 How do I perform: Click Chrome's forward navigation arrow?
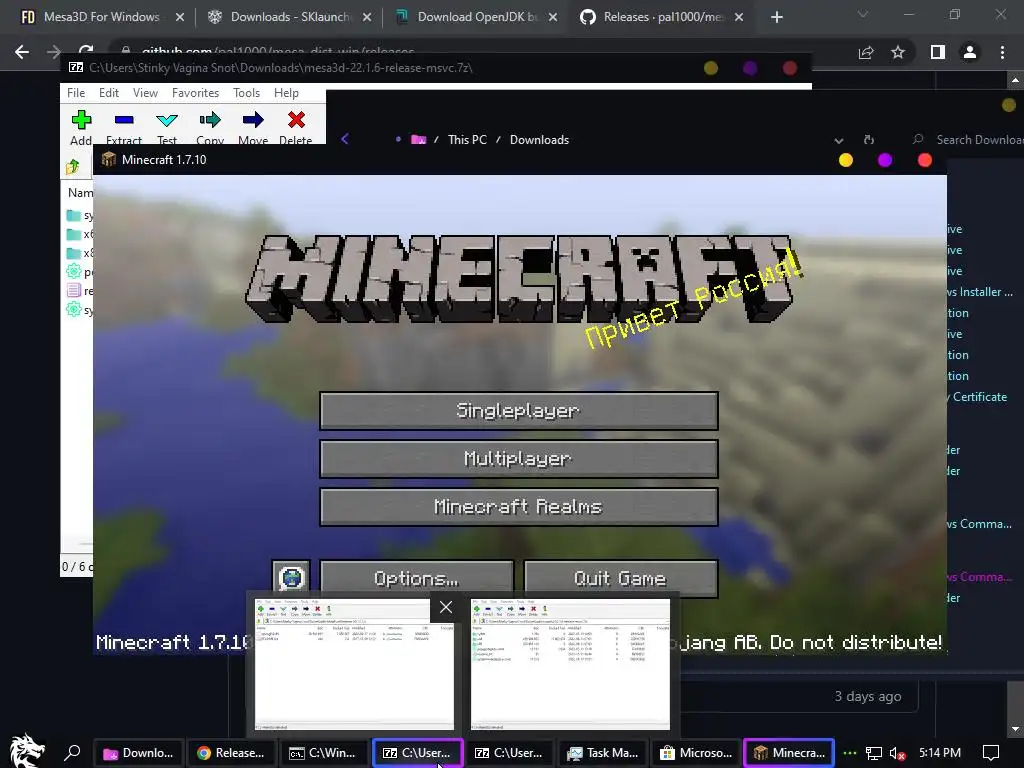(x=54, y=52)
